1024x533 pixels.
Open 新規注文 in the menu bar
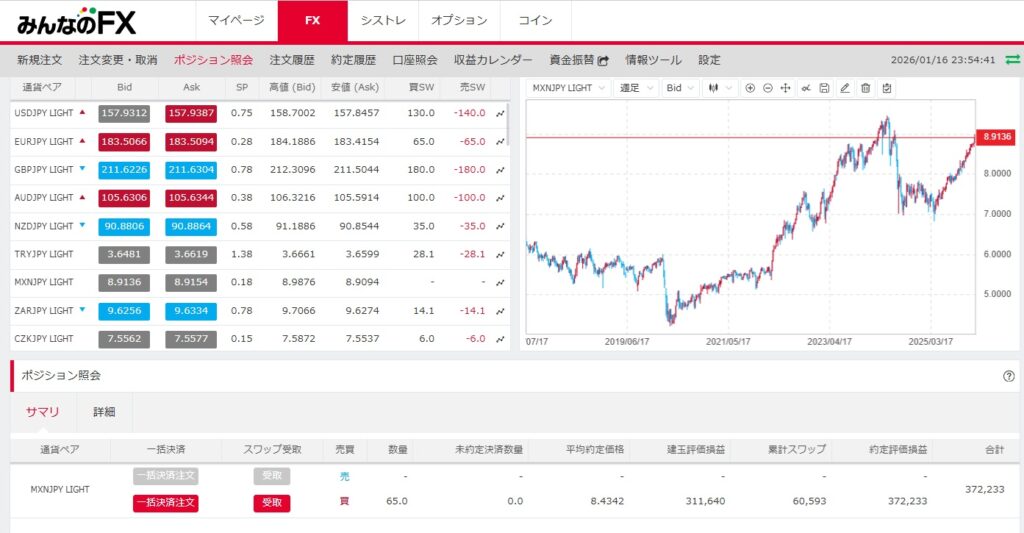pos(40,60)
